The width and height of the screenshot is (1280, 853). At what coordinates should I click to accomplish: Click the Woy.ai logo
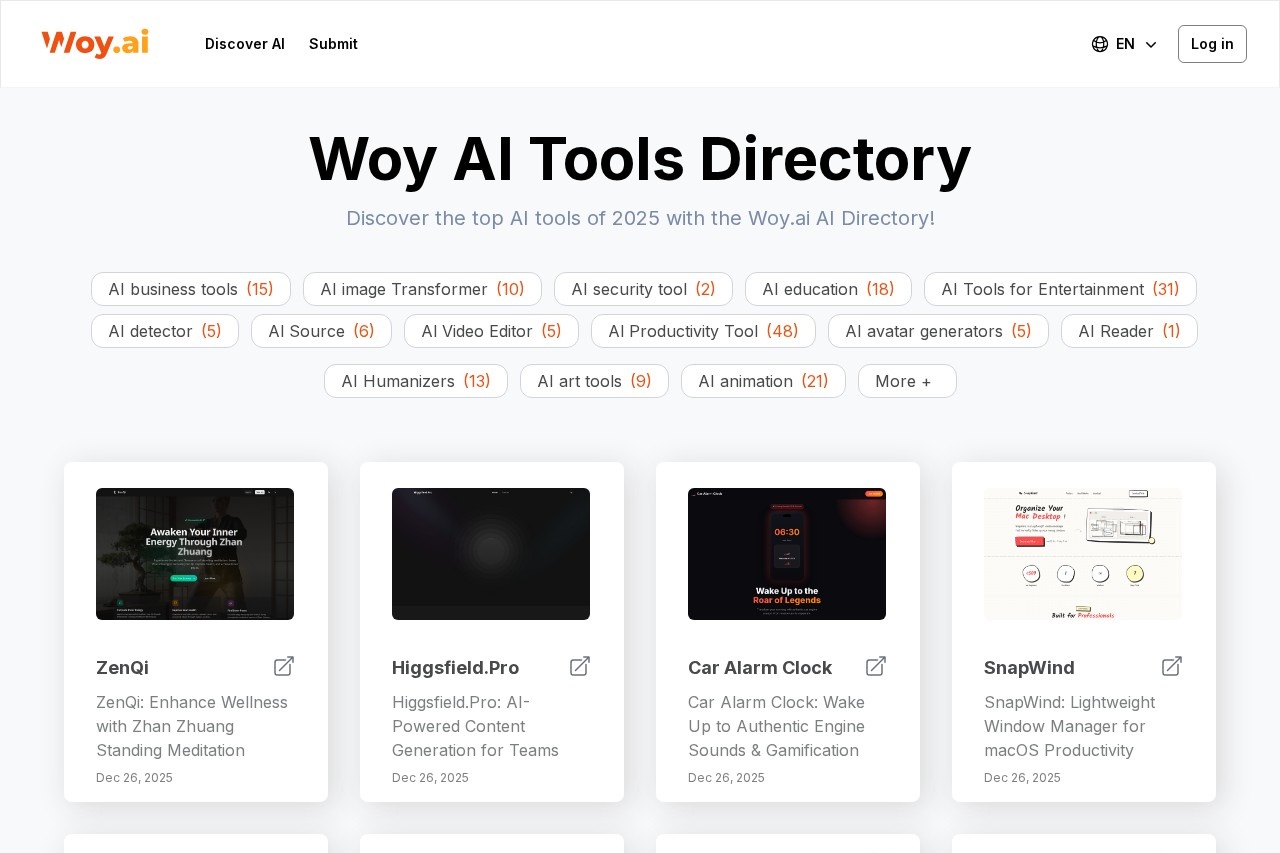click(x=95, y=44)
